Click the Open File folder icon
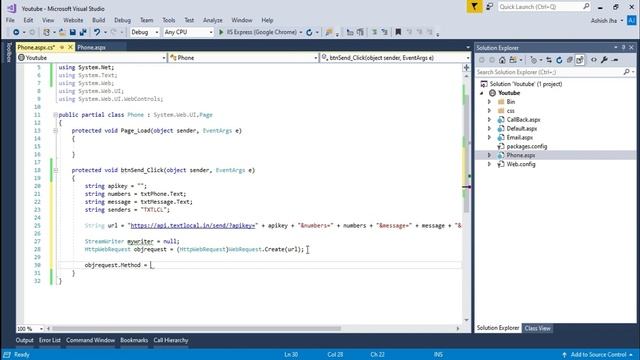This screenshot has width=640, height=360. pyautogui.click(x=62, y=32)
